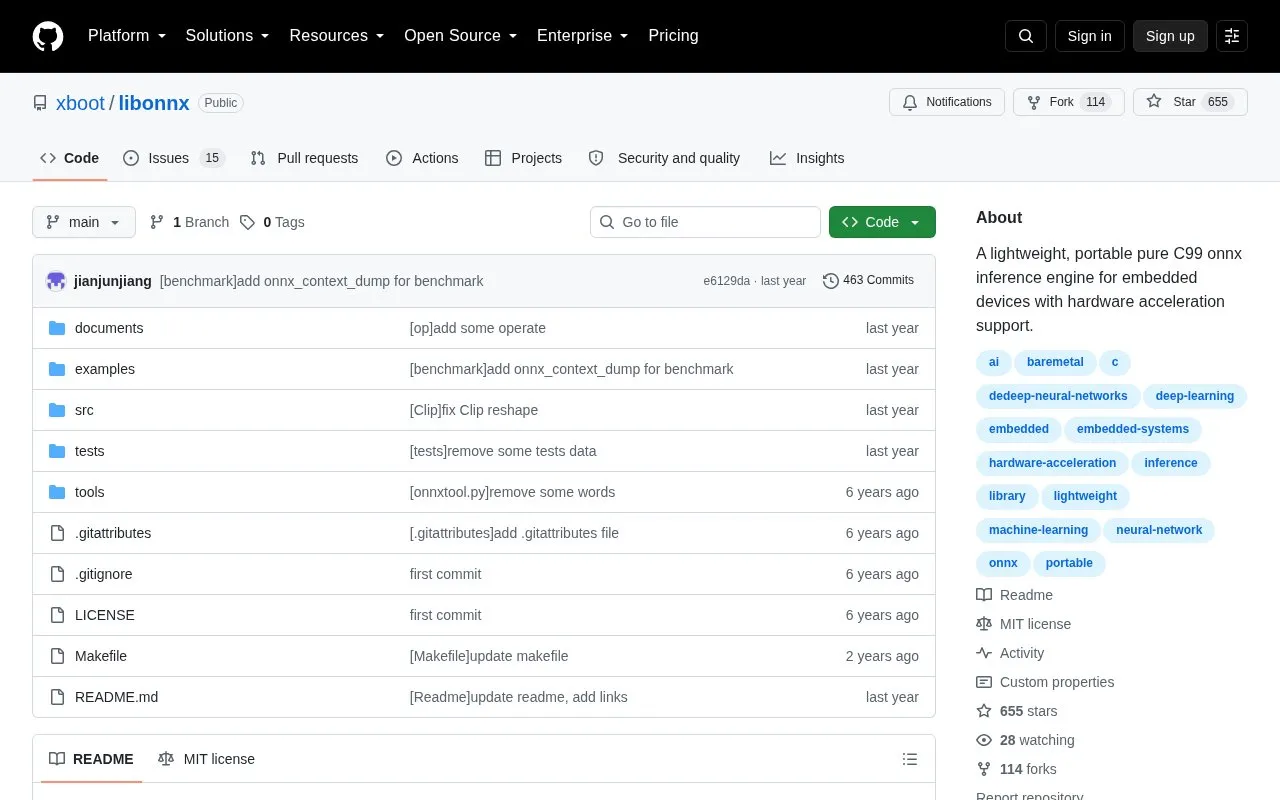Open the jianjunjiang avatar
Image resolution: width=1280 pixels, height=800 pixels.
click(56, 281)
